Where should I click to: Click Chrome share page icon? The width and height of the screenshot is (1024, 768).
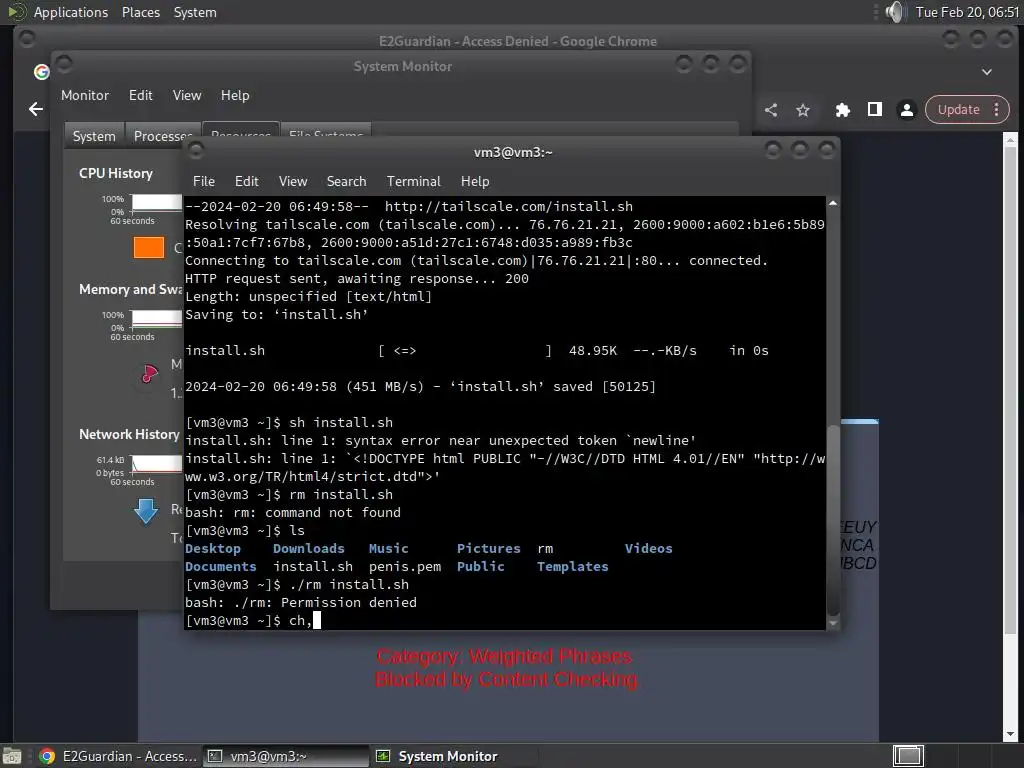click(x=771, y=110)
